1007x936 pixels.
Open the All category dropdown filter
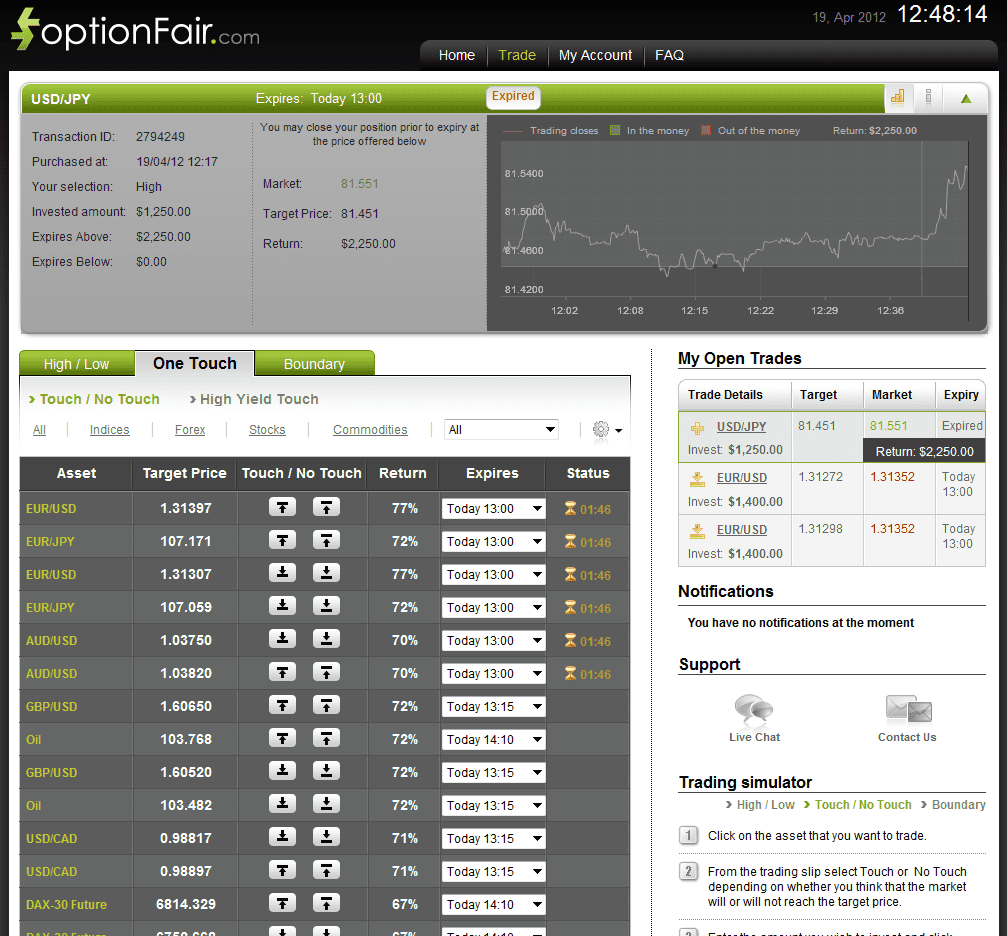501,429
